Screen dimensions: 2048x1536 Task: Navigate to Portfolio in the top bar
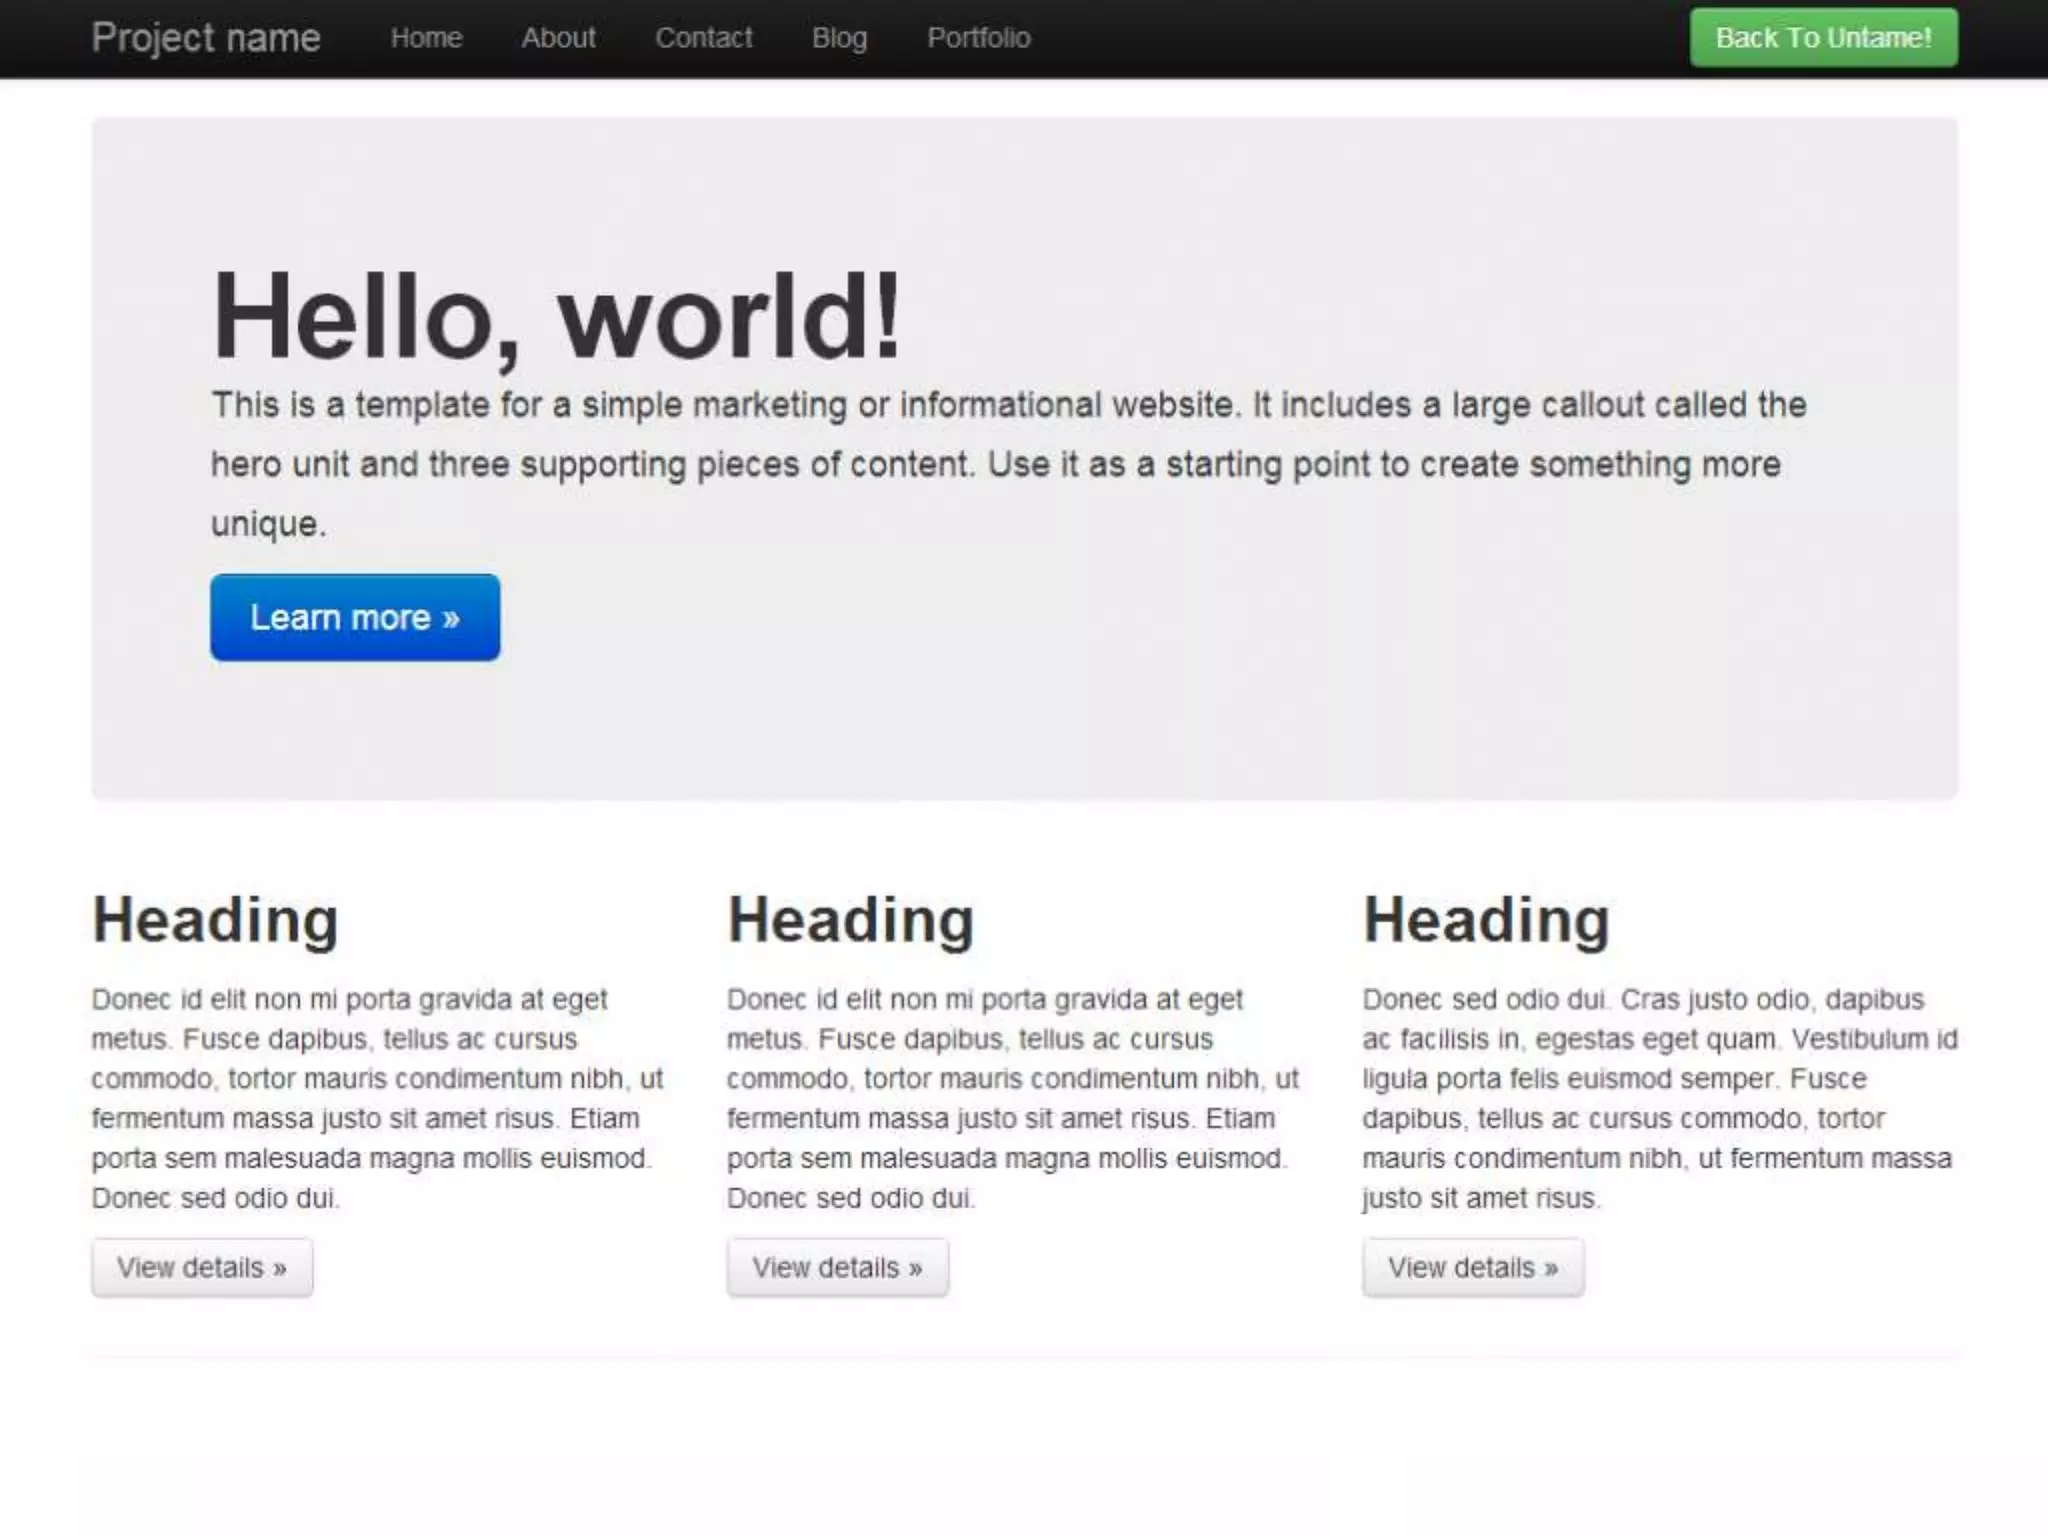tap(978, 38)
